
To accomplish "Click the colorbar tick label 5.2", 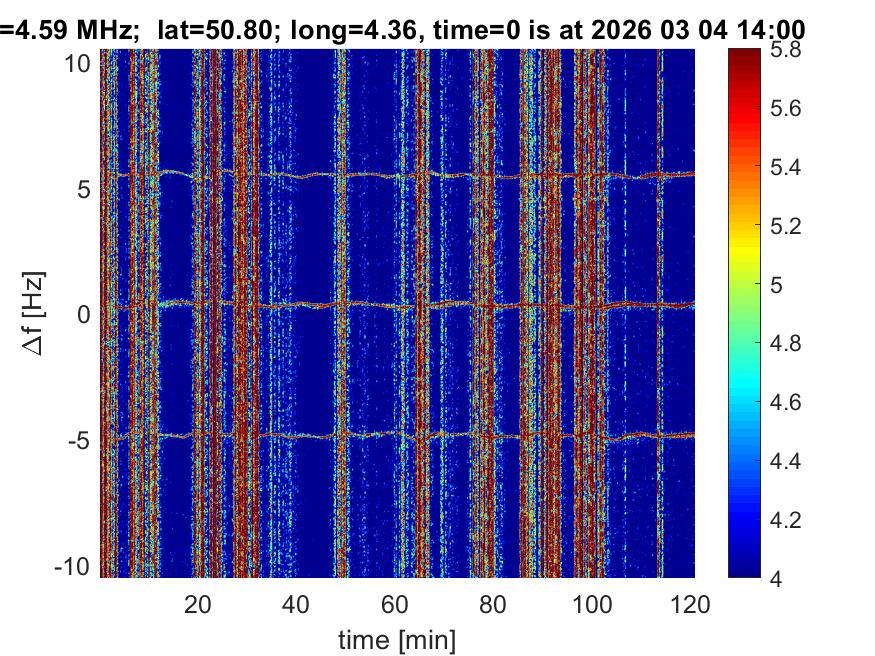I will [795, 226].
